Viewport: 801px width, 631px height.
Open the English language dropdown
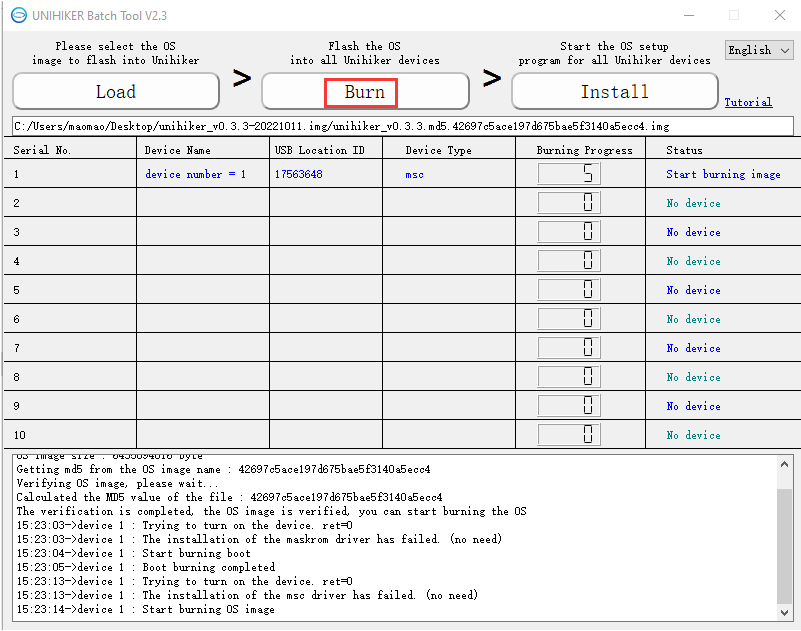[758, 49]
